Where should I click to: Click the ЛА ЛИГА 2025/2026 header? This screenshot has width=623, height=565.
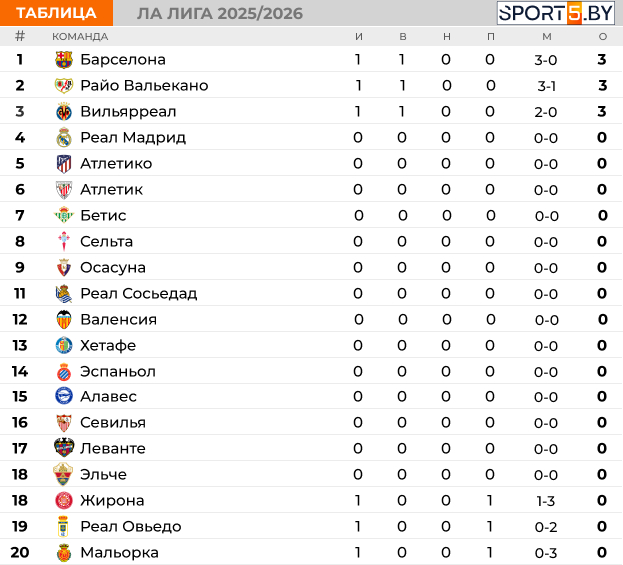pyautogui.click(x=220, y=14)
